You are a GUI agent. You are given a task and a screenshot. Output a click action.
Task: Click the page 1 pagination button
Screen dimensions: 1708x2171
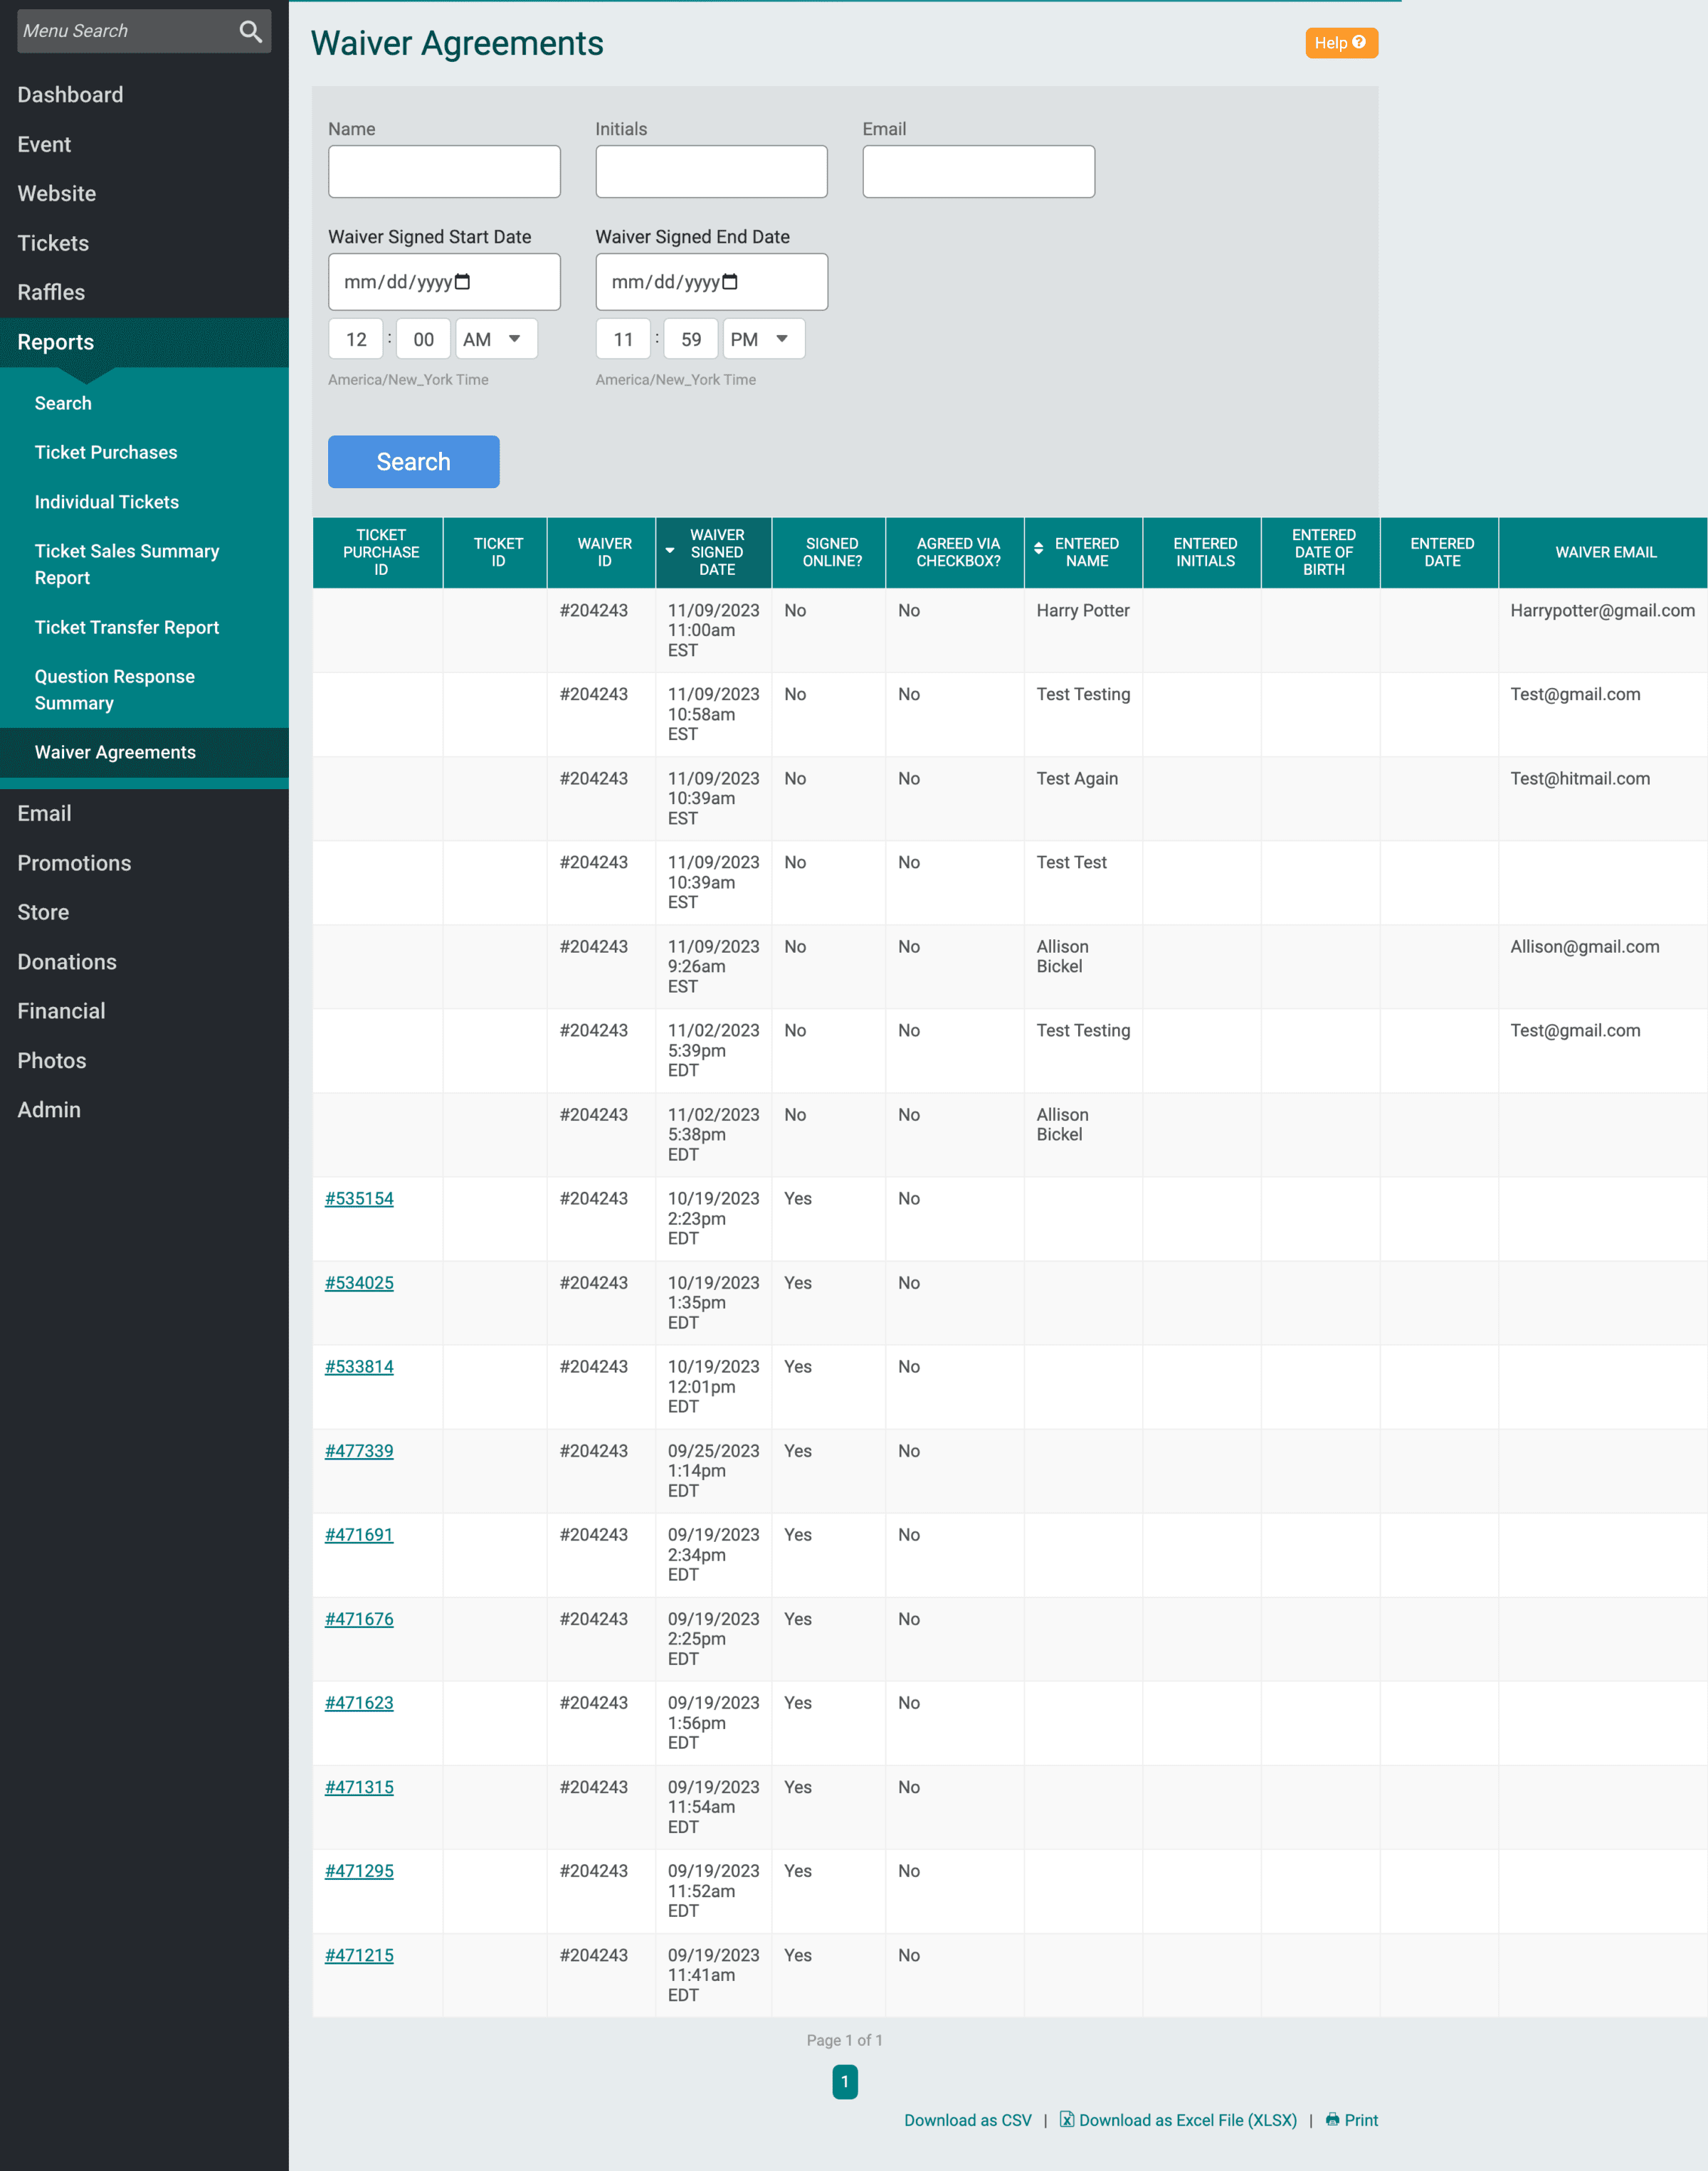(846, 2083)
